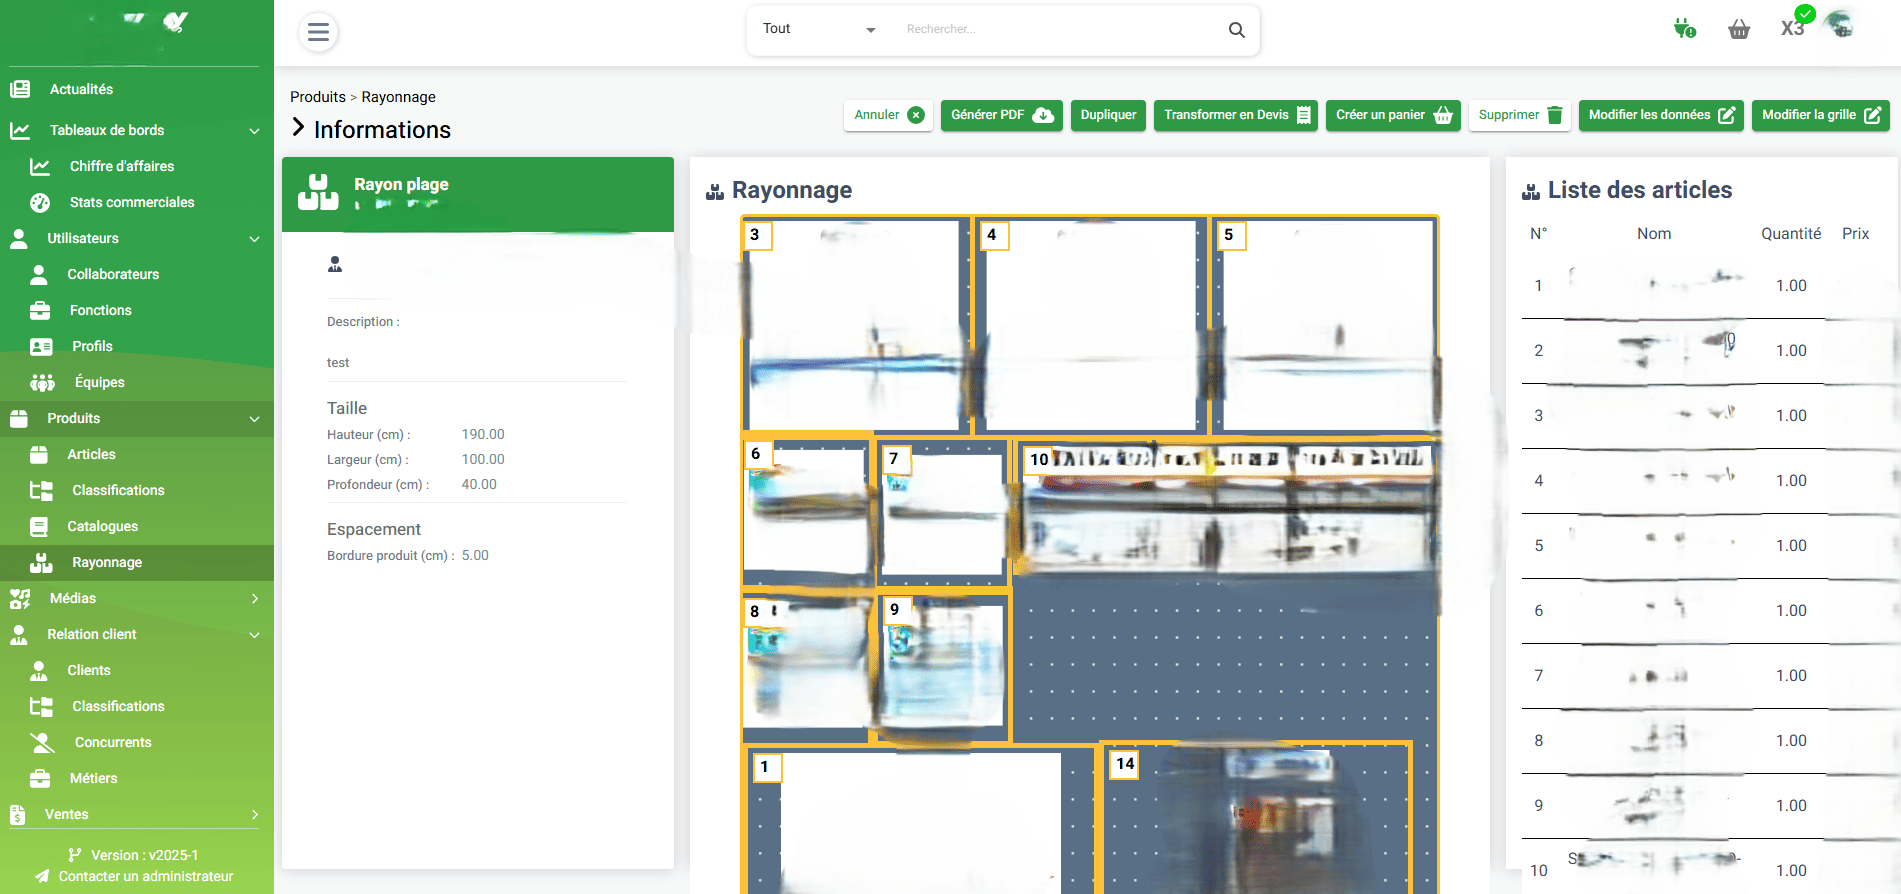Viewport: 1901px width, 894px height.
Task: Click the Dupliquer button
Action: pyautogui.click(x=1108, y=115)
